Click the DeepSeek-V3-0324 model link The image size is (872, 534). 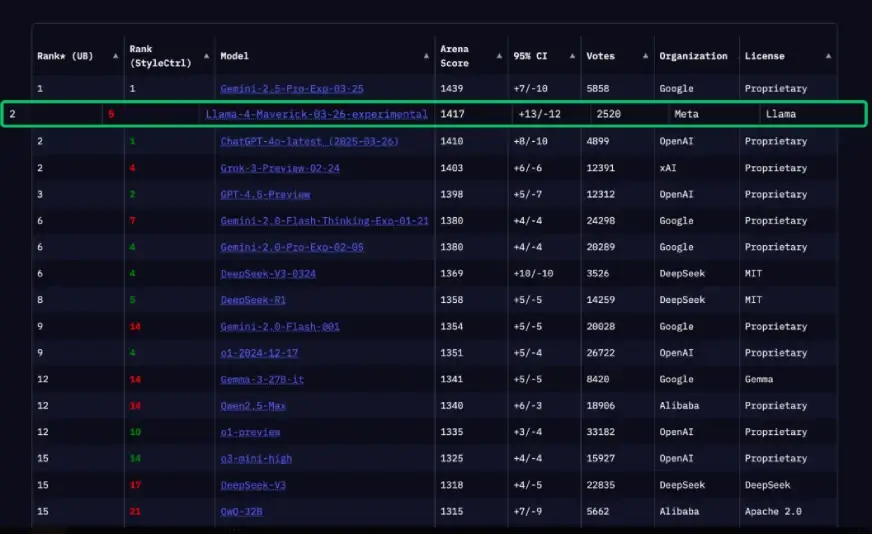pos(268,273)
